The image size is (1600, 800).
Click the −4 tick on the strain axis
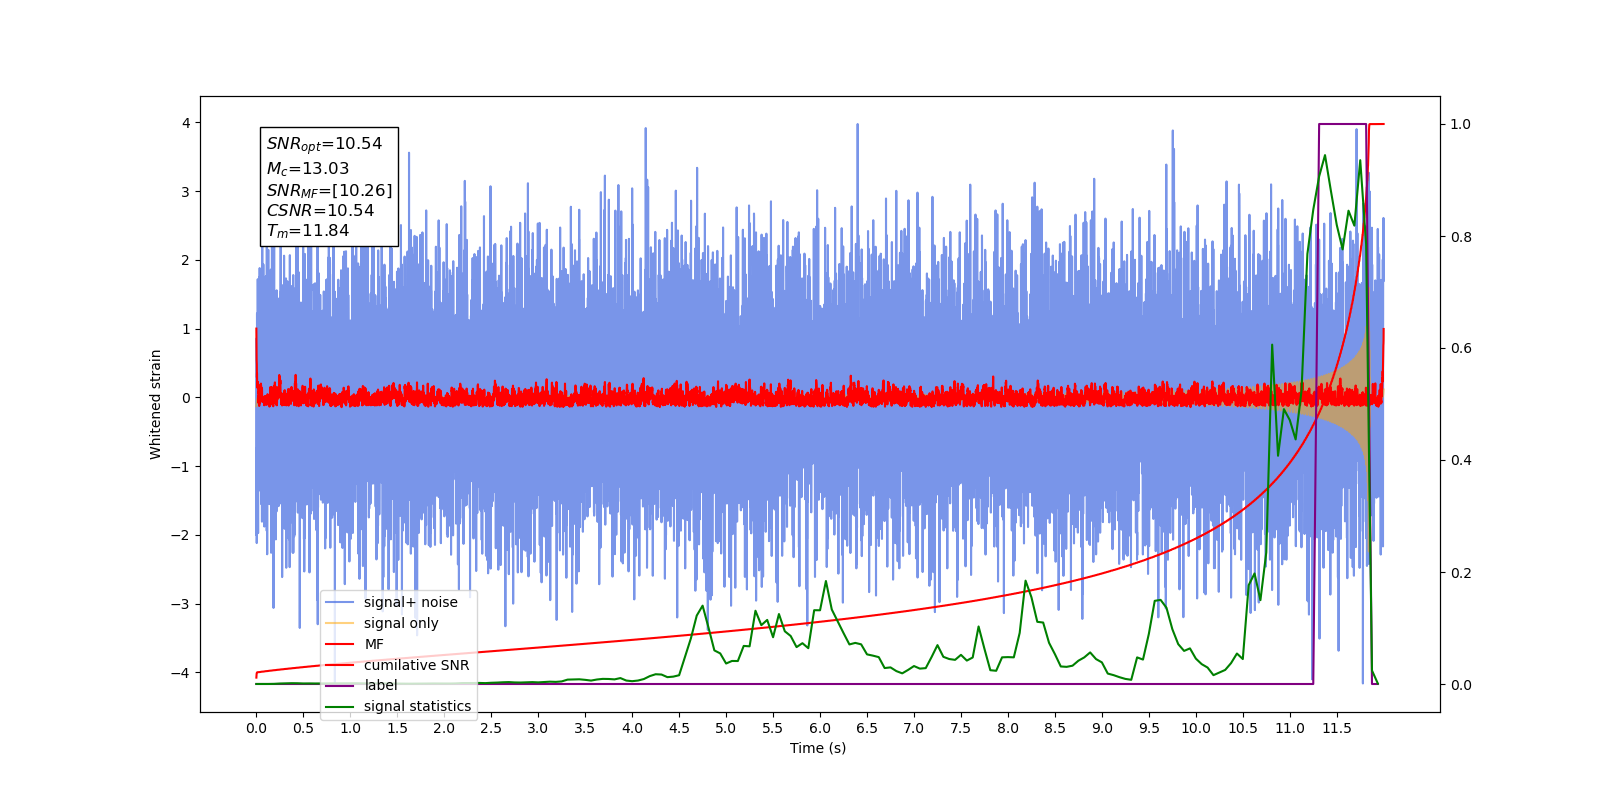point(182,673)
